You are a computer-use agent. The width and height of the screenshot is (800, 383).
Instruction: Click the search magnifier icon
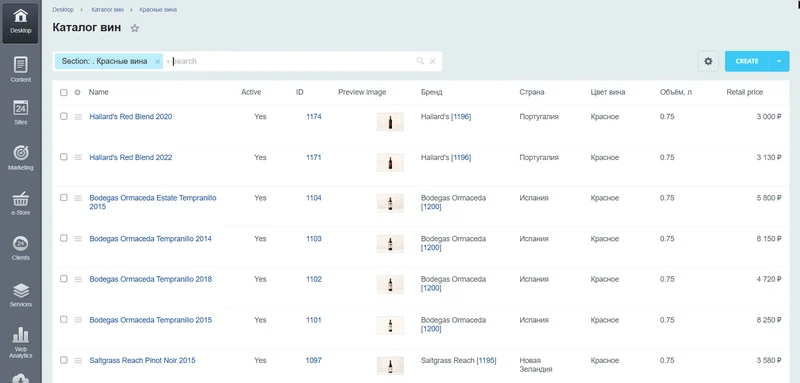click(x=420, y=61)
